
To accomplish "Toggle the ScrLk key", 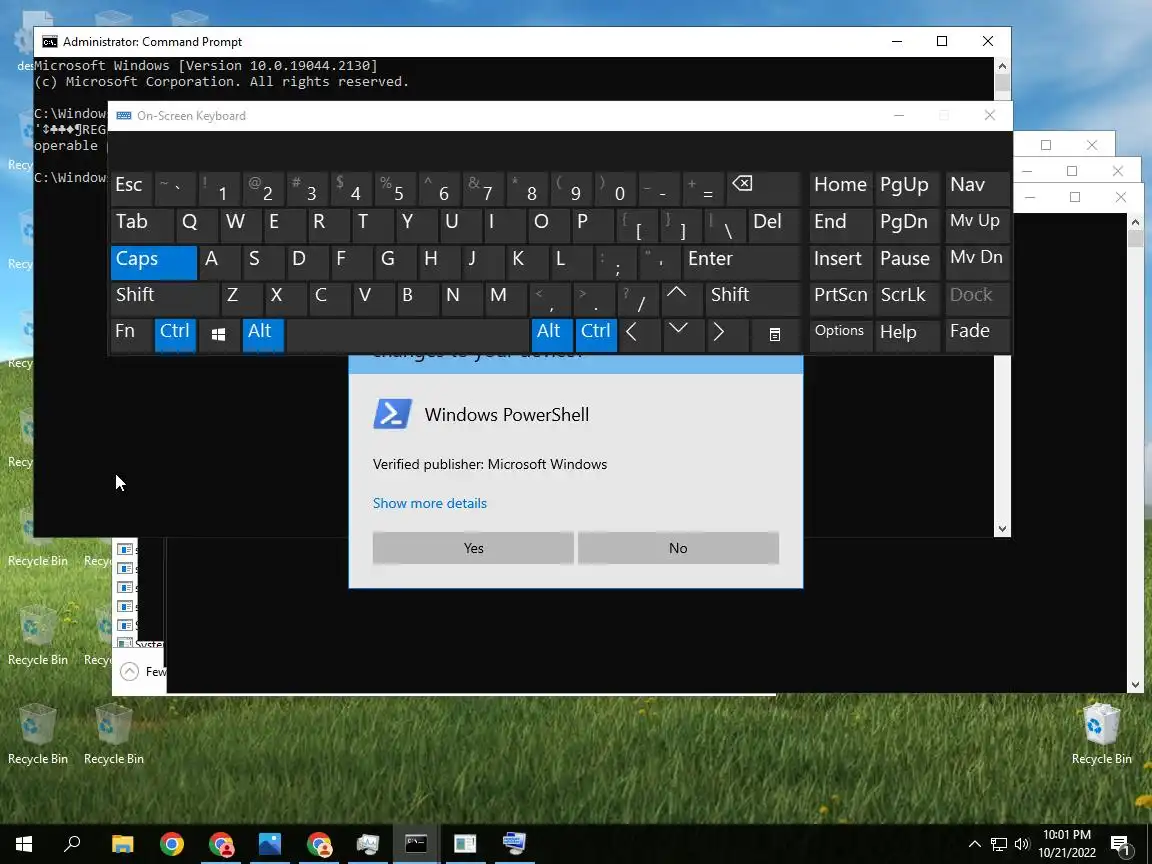I will 907,298.
